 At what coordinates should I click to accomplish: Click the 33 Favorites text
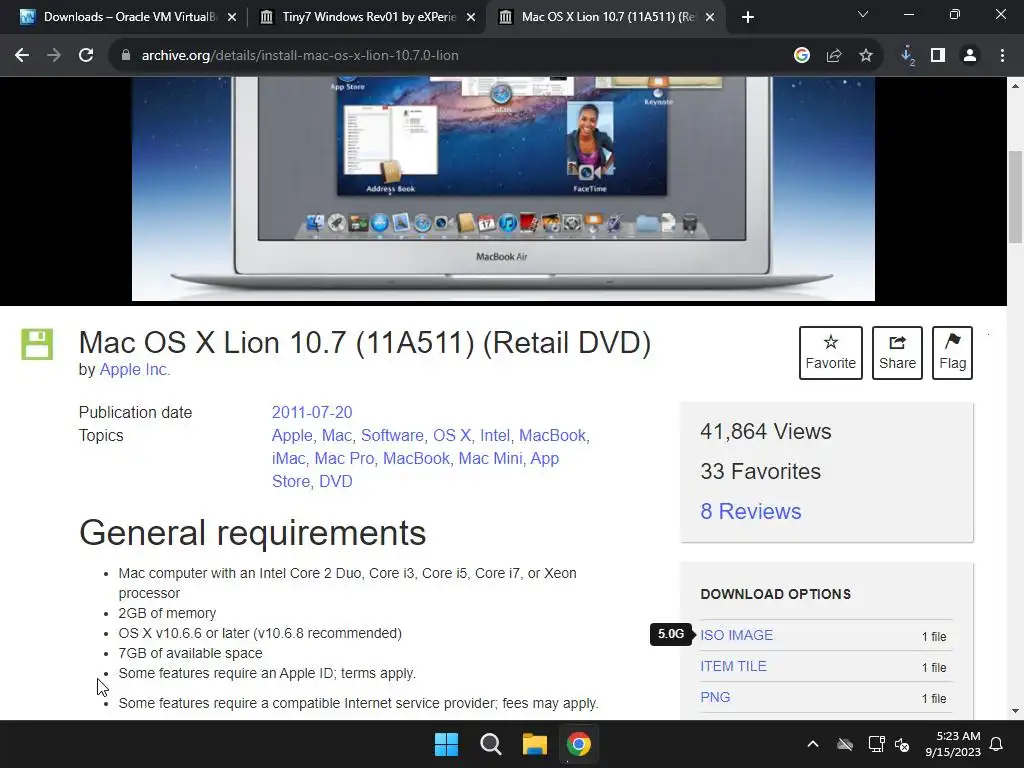[760, 472]
